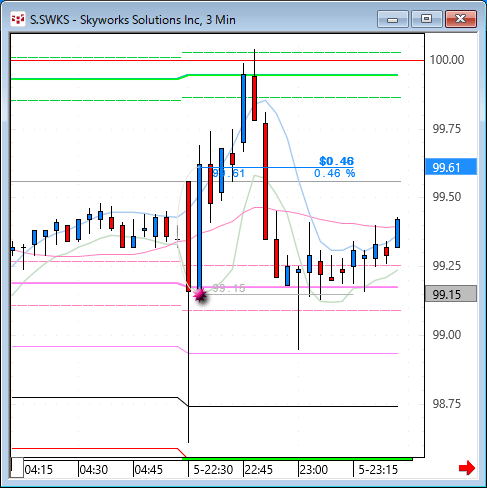This screenshot has width=487, height=488.
Task: Click the blue 99.61 price label
Action: pos(451,167)
